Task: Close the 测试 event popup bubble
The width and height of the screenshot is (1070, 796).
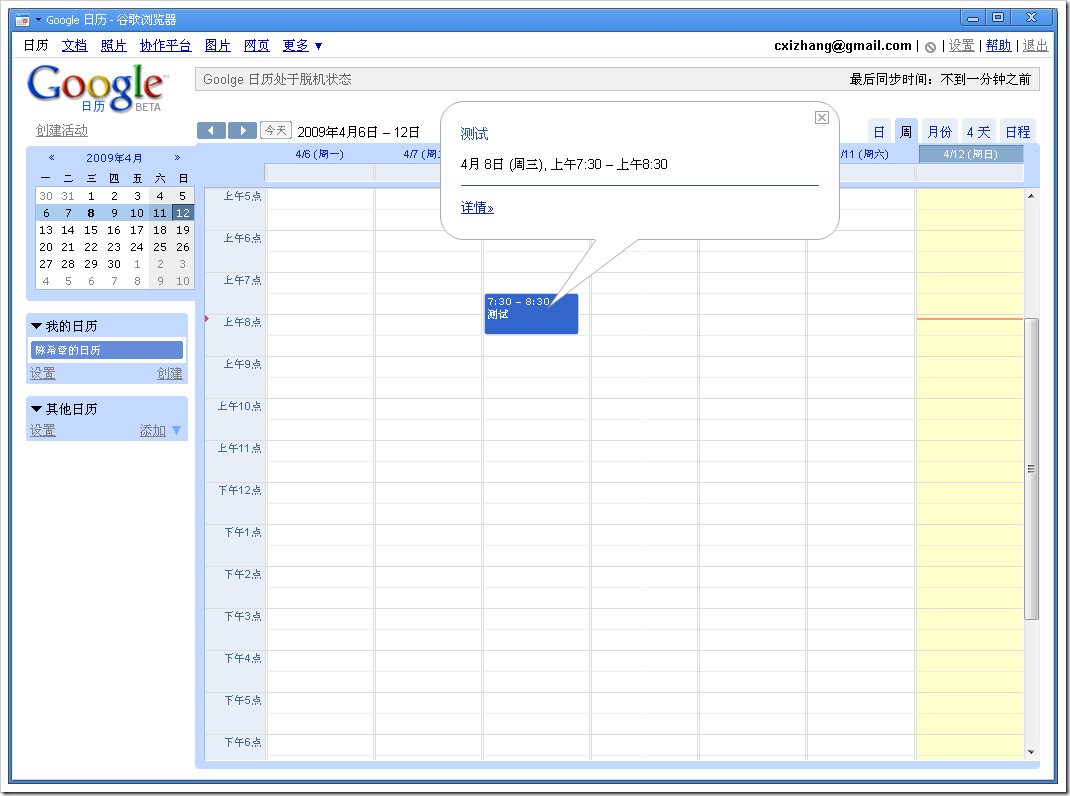Action: tap(822, 117)
